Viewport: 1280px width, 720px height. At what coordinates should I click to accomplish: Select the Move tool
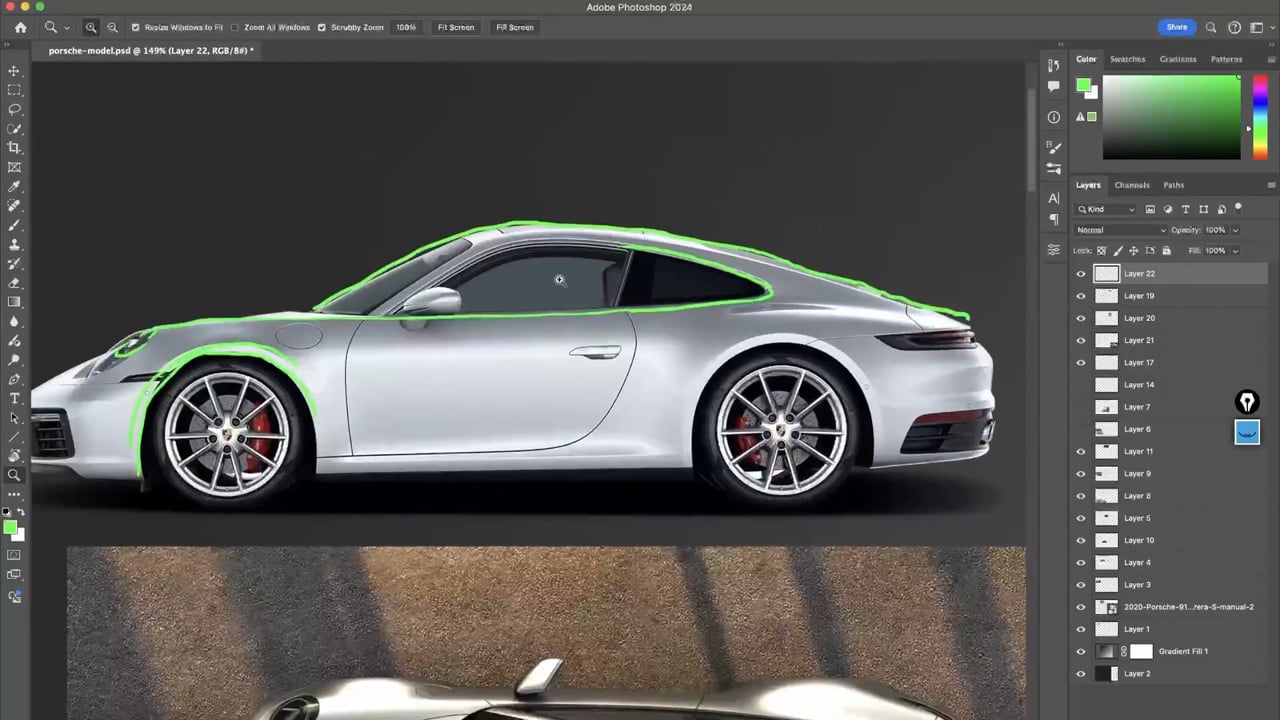click(x=14, y=70)
